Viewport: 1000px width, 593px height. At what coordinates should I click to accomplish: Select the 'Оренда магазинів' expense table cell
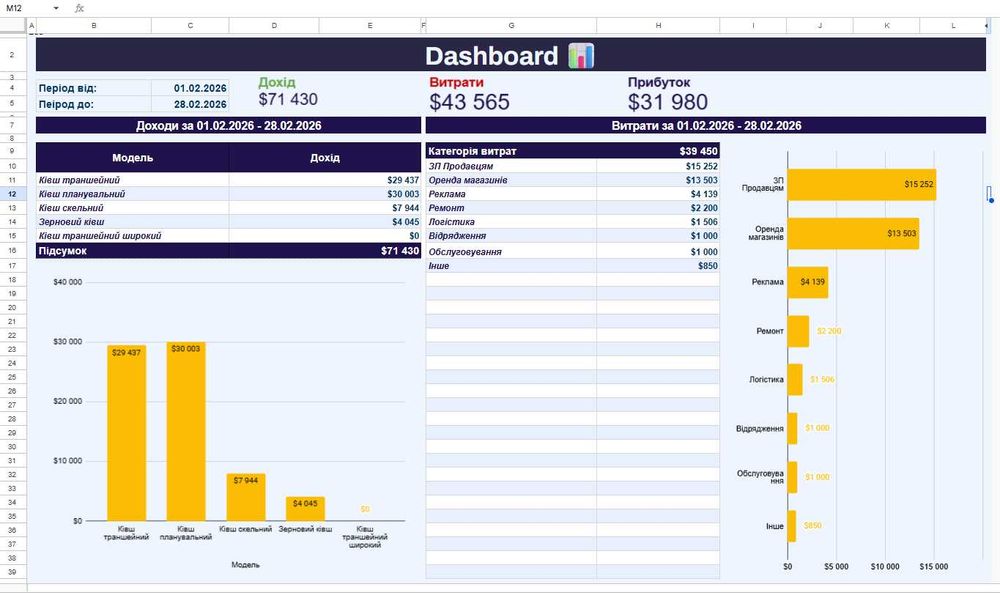[x=511, y=180]
